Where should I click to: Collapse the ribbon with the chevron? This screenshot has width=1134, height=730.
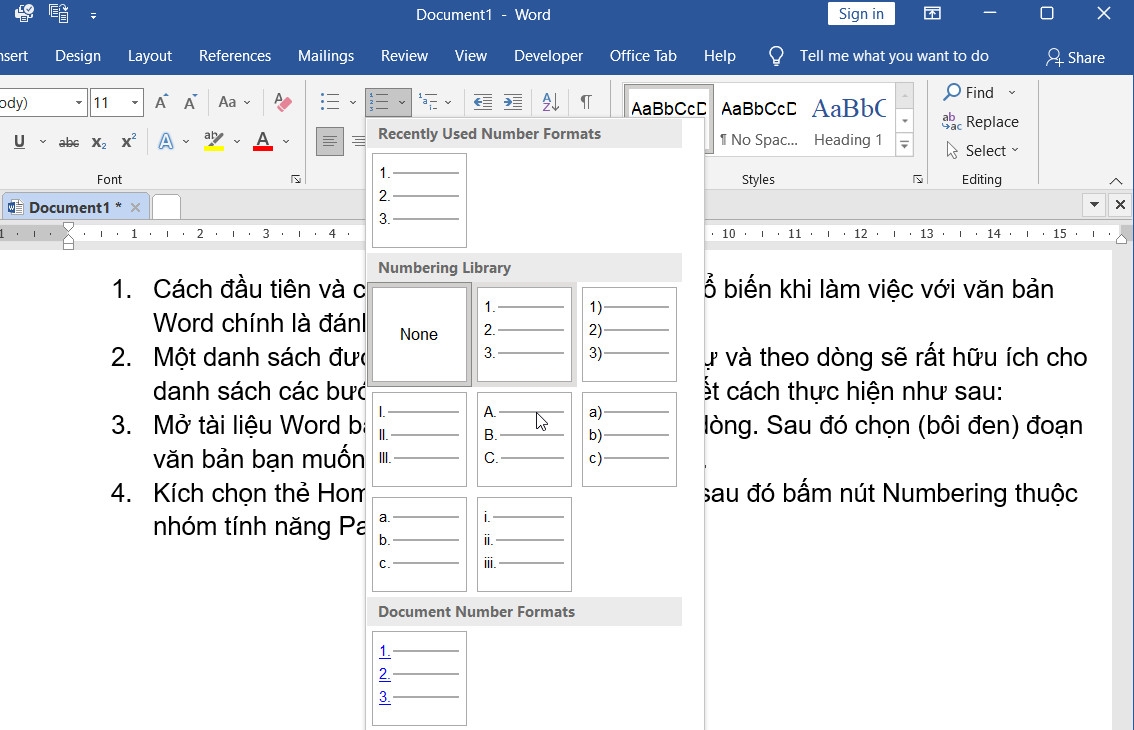[1116, 180]
